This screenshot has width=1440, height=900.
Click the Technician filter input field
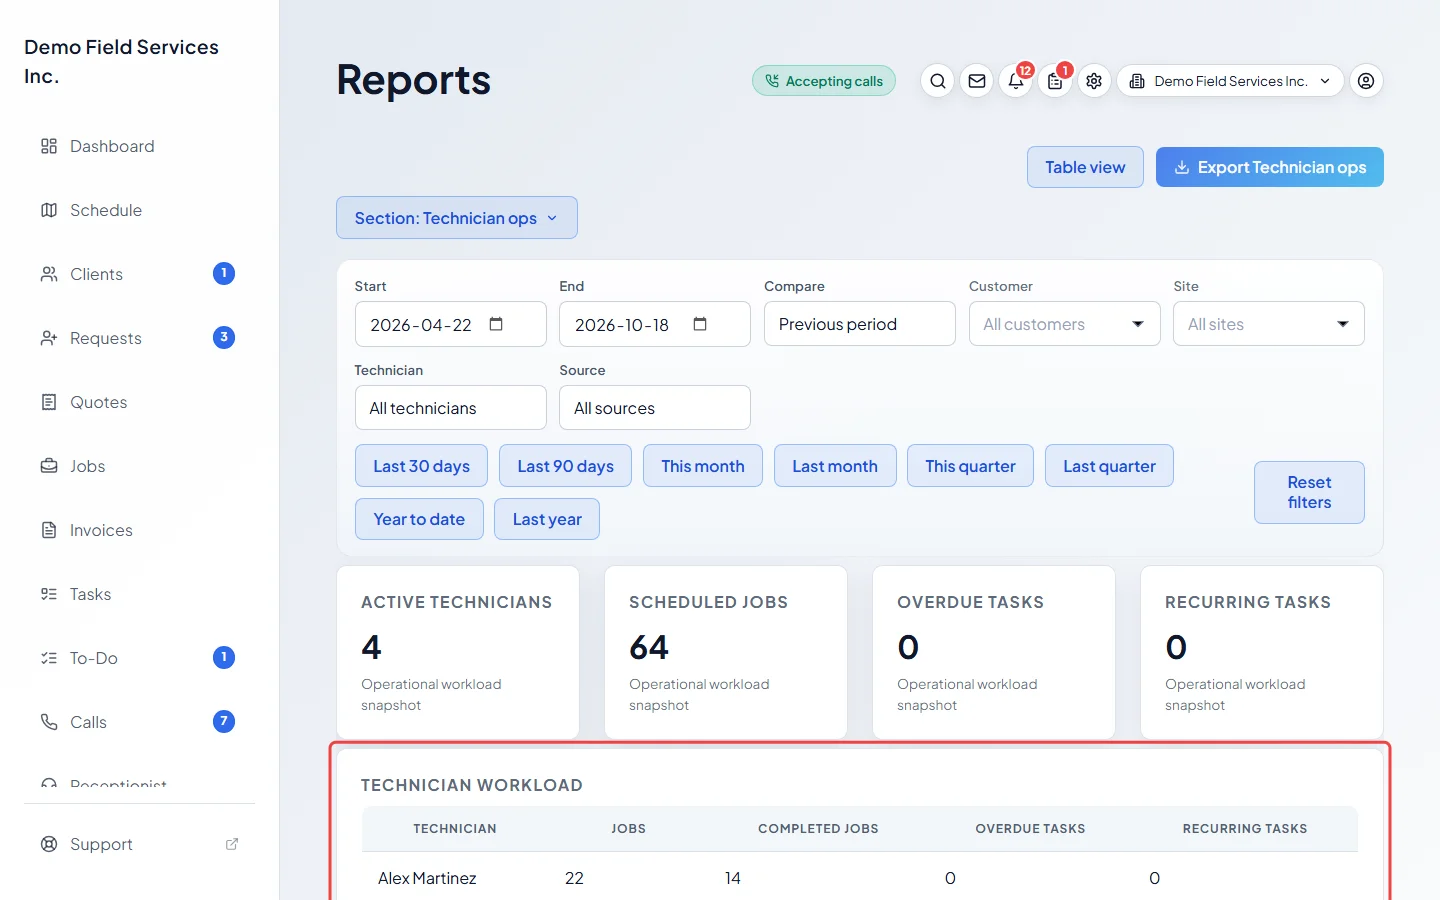click(450, 408)
